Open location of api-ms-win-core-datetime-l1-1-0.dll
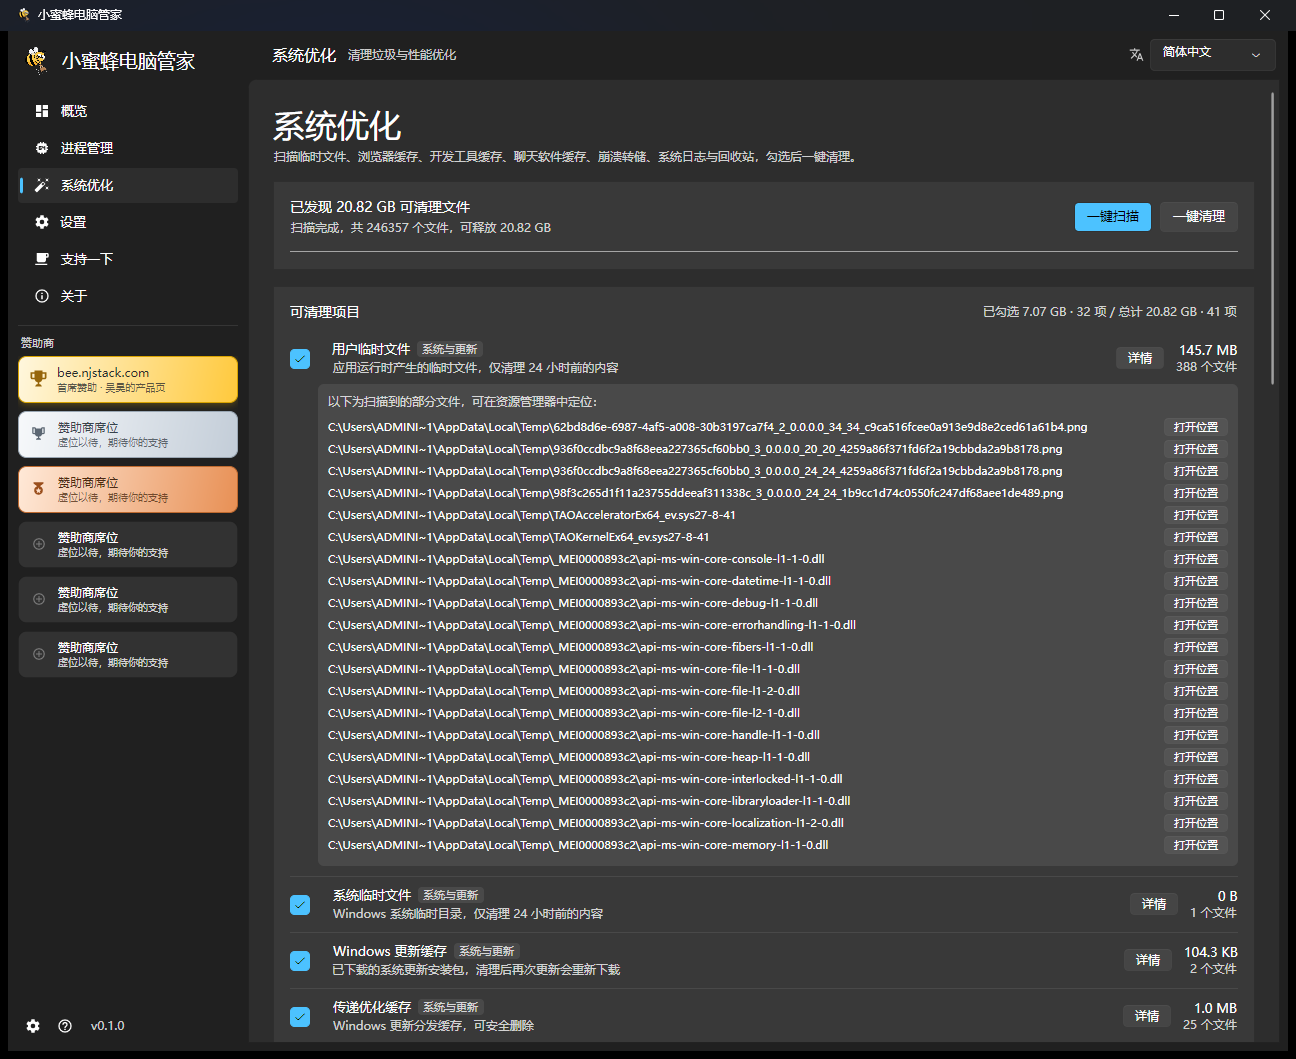 pyautogui.click(x=1196, y=581)
